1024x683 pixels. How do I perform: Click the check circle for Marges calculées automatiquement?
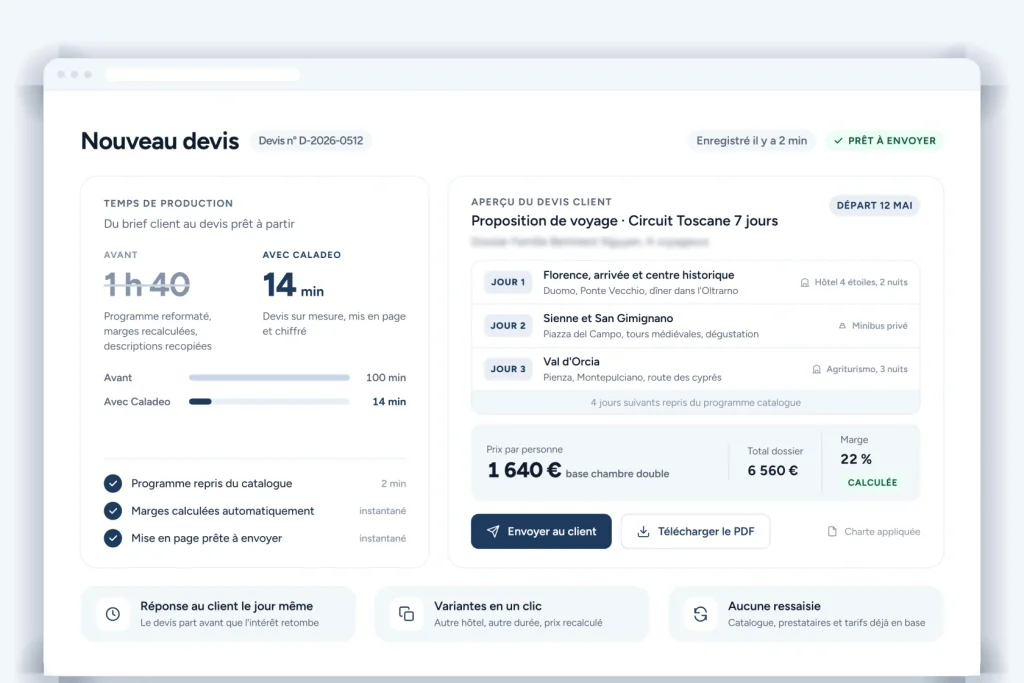[113, 511]
